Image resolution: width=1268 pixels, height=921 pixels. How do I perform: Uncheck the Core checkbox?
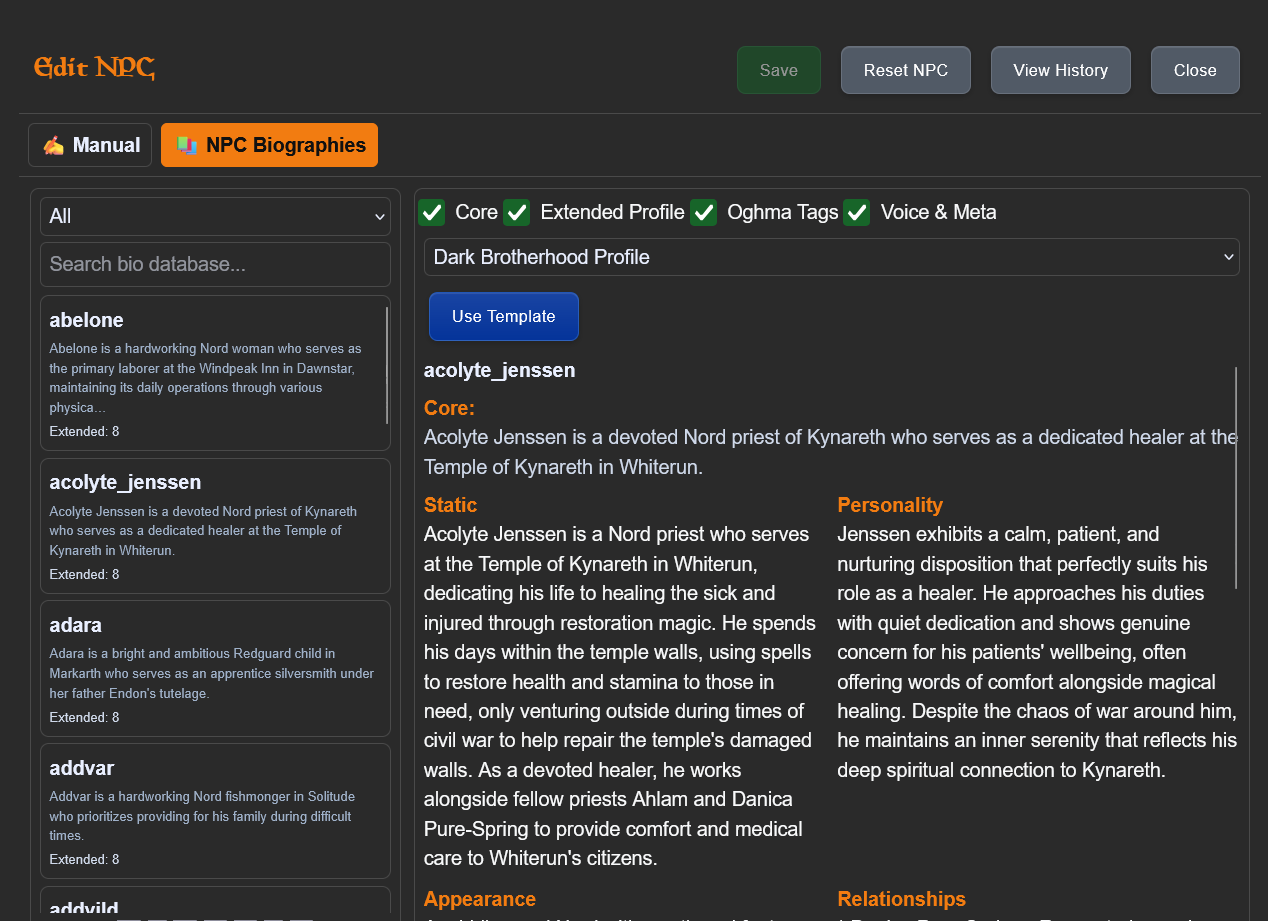click(431, 213)
